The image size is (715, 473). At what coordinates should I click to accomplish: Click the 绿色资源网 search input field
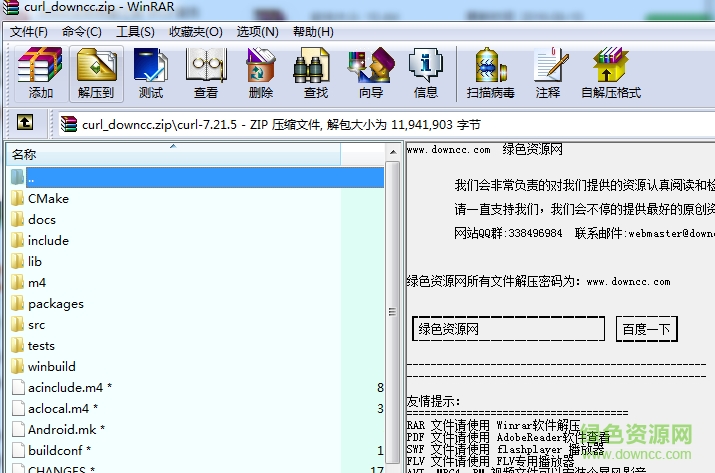coord(508,329)
